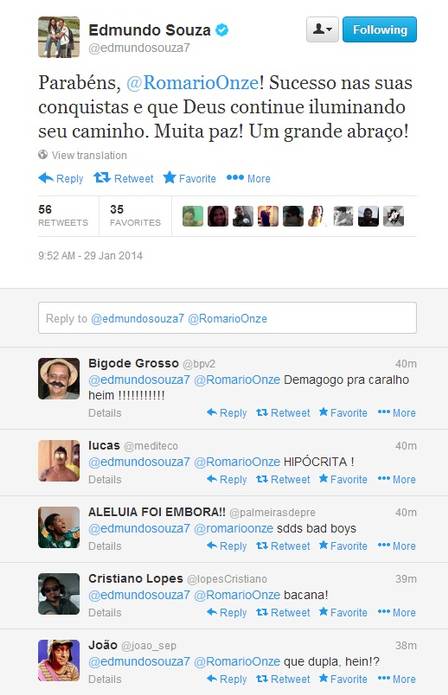
Task: Reply to Bigode Grosso's comment
Action: [x=226, y=413]
